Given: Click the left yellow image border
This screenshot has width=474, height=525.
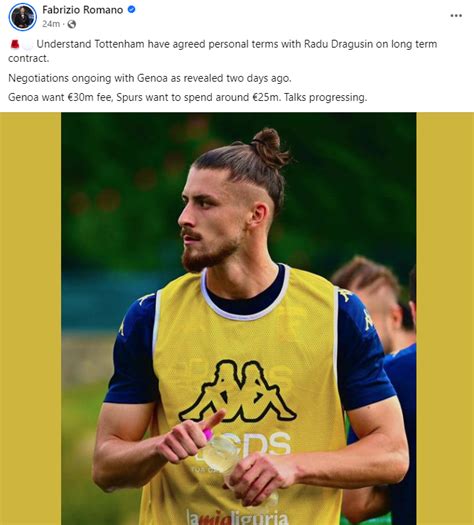Looking at the screenshot, I should [30, 318].
